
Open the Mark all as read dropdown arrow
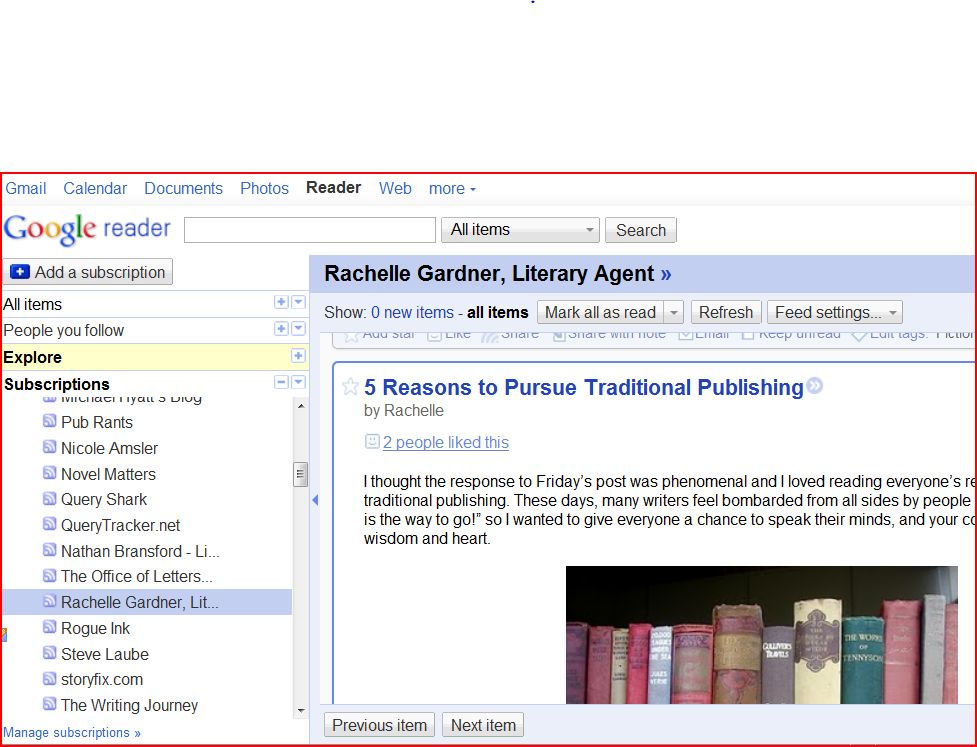pyautogui.click(x=674, y=313)
